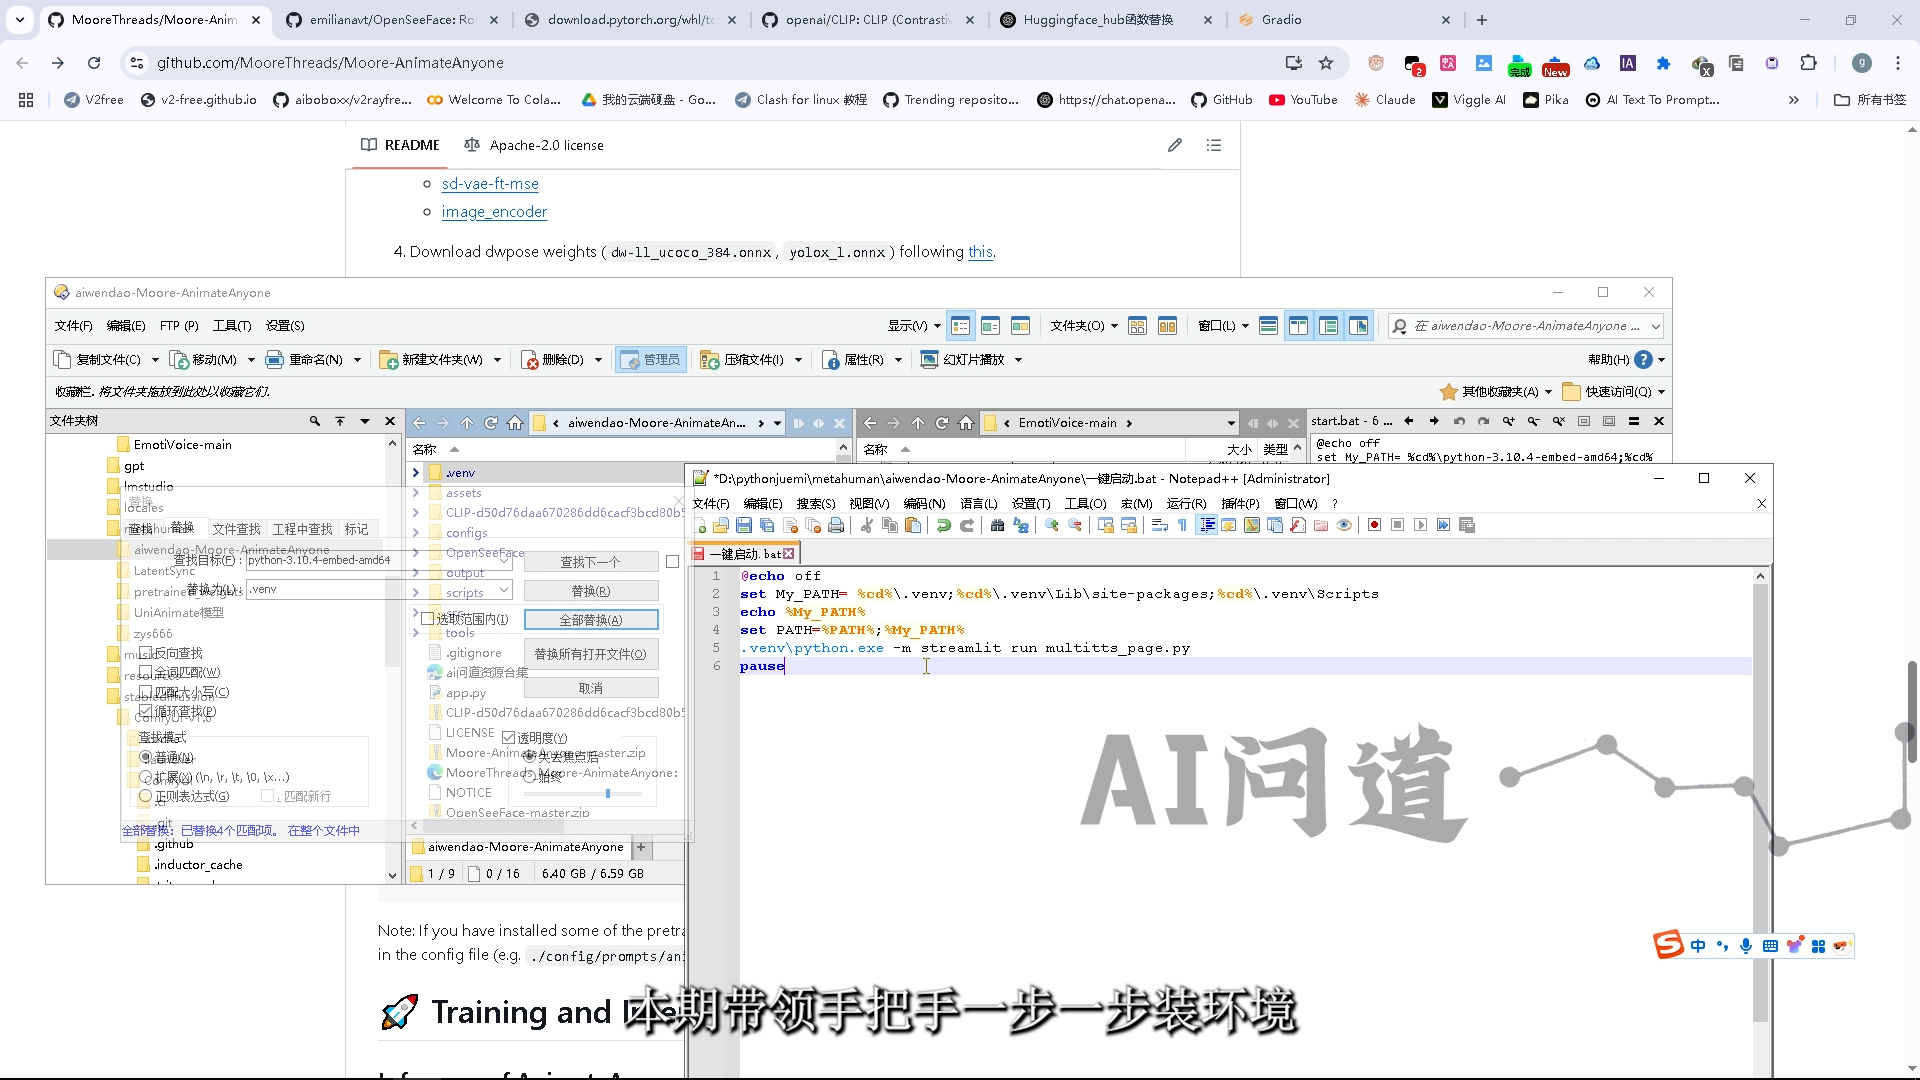Expand the configs folder in file list
This screenshot has height=1080, width=1920.
416,533
